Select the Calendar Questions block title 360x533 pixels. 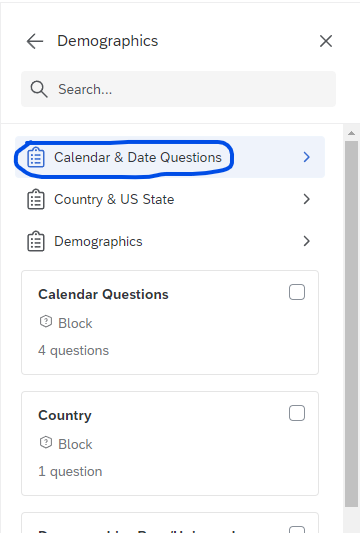click(x=103, y=294)
